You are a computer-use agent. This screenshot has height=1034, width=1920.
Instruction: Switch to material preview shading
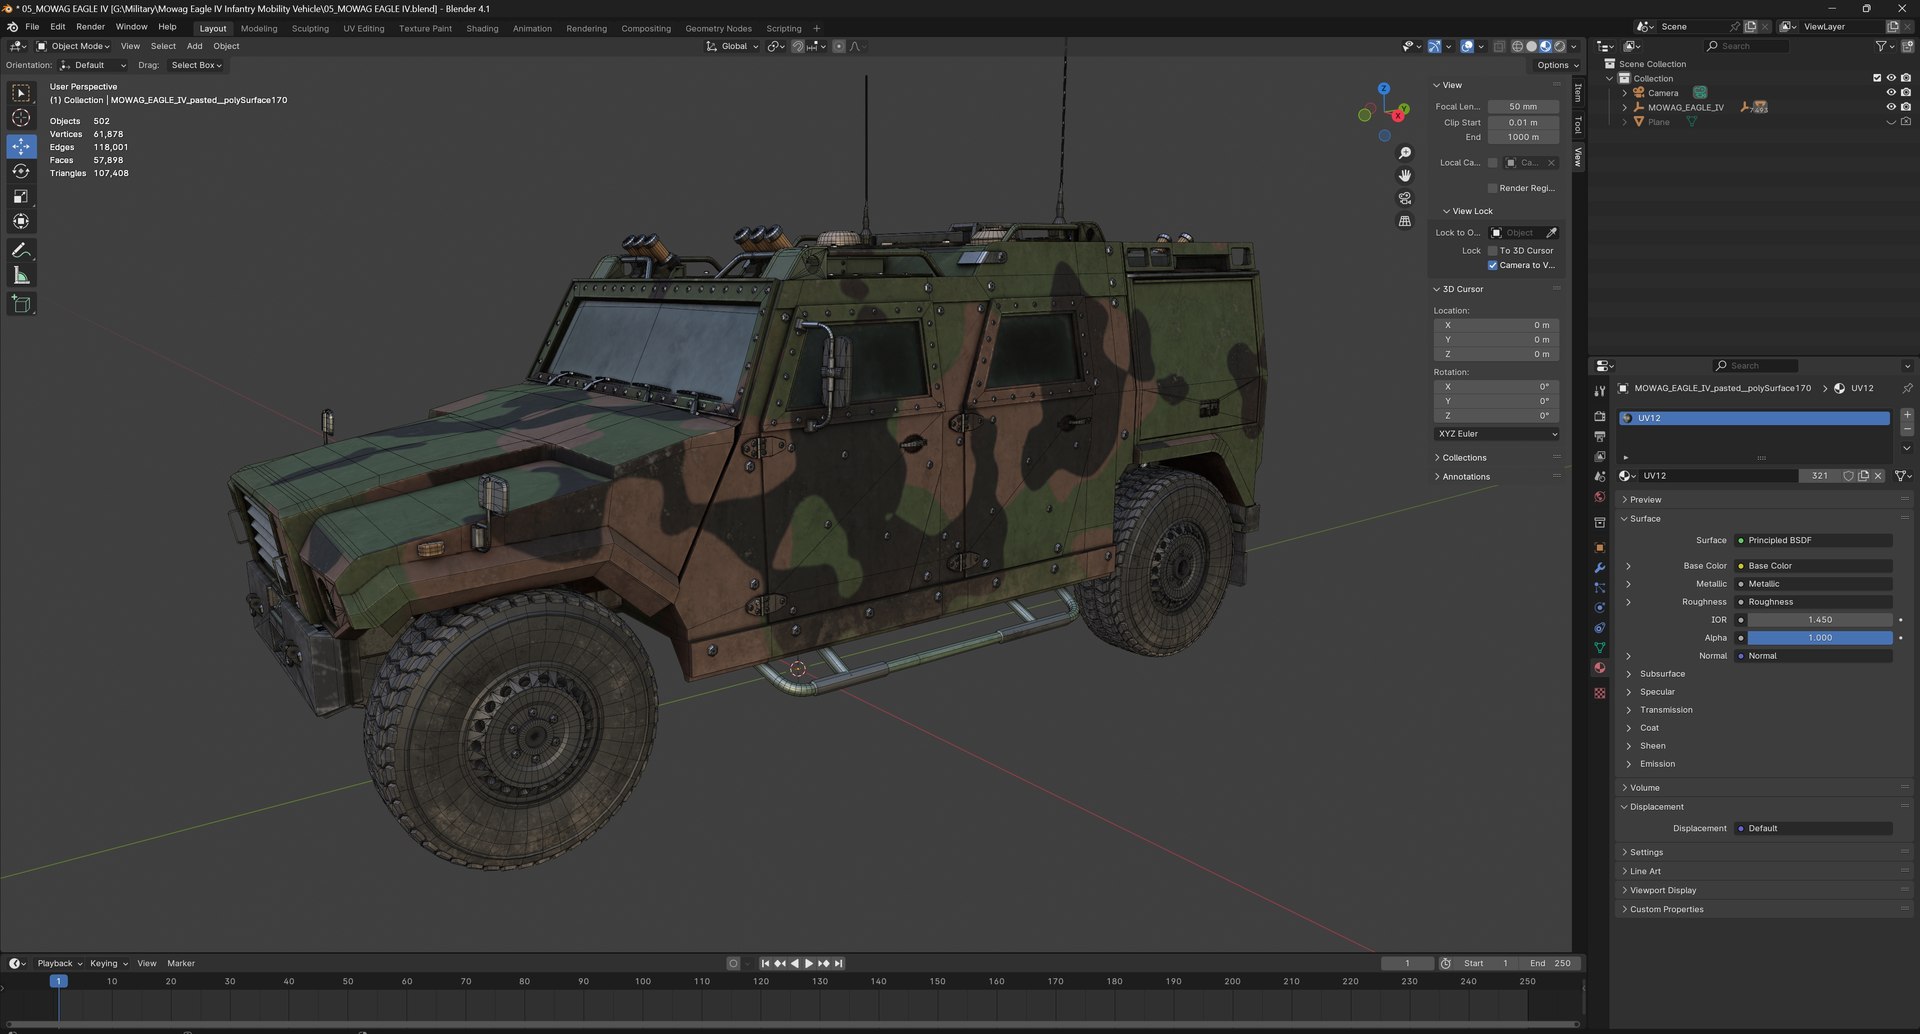tap(1545, 46)
